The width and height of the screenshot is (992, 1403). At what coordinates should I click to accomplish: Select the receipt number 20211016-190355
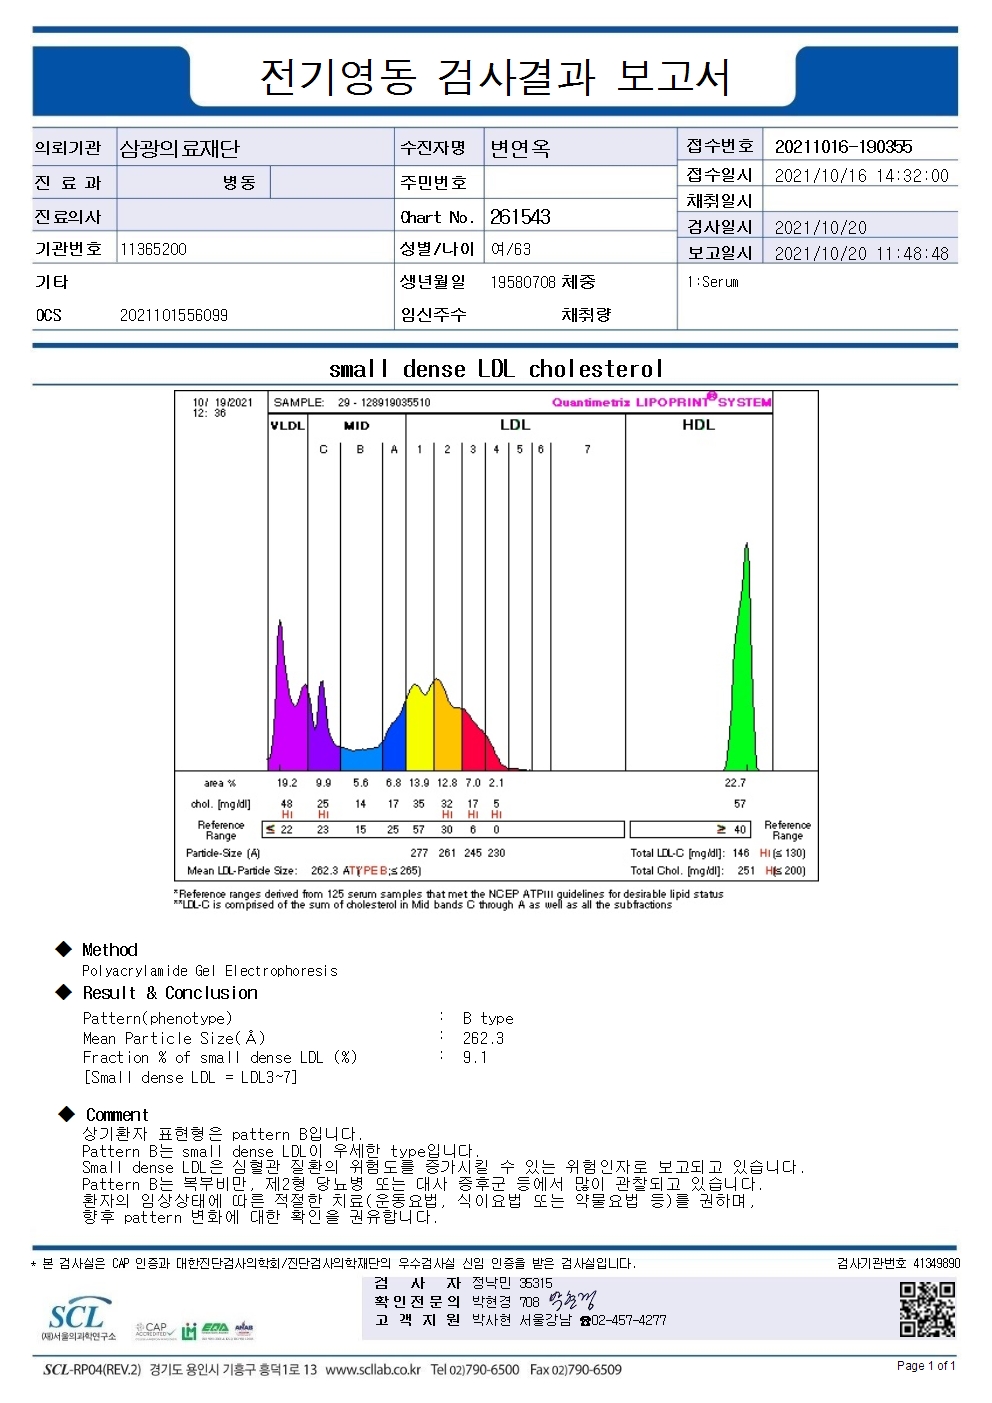844,147
